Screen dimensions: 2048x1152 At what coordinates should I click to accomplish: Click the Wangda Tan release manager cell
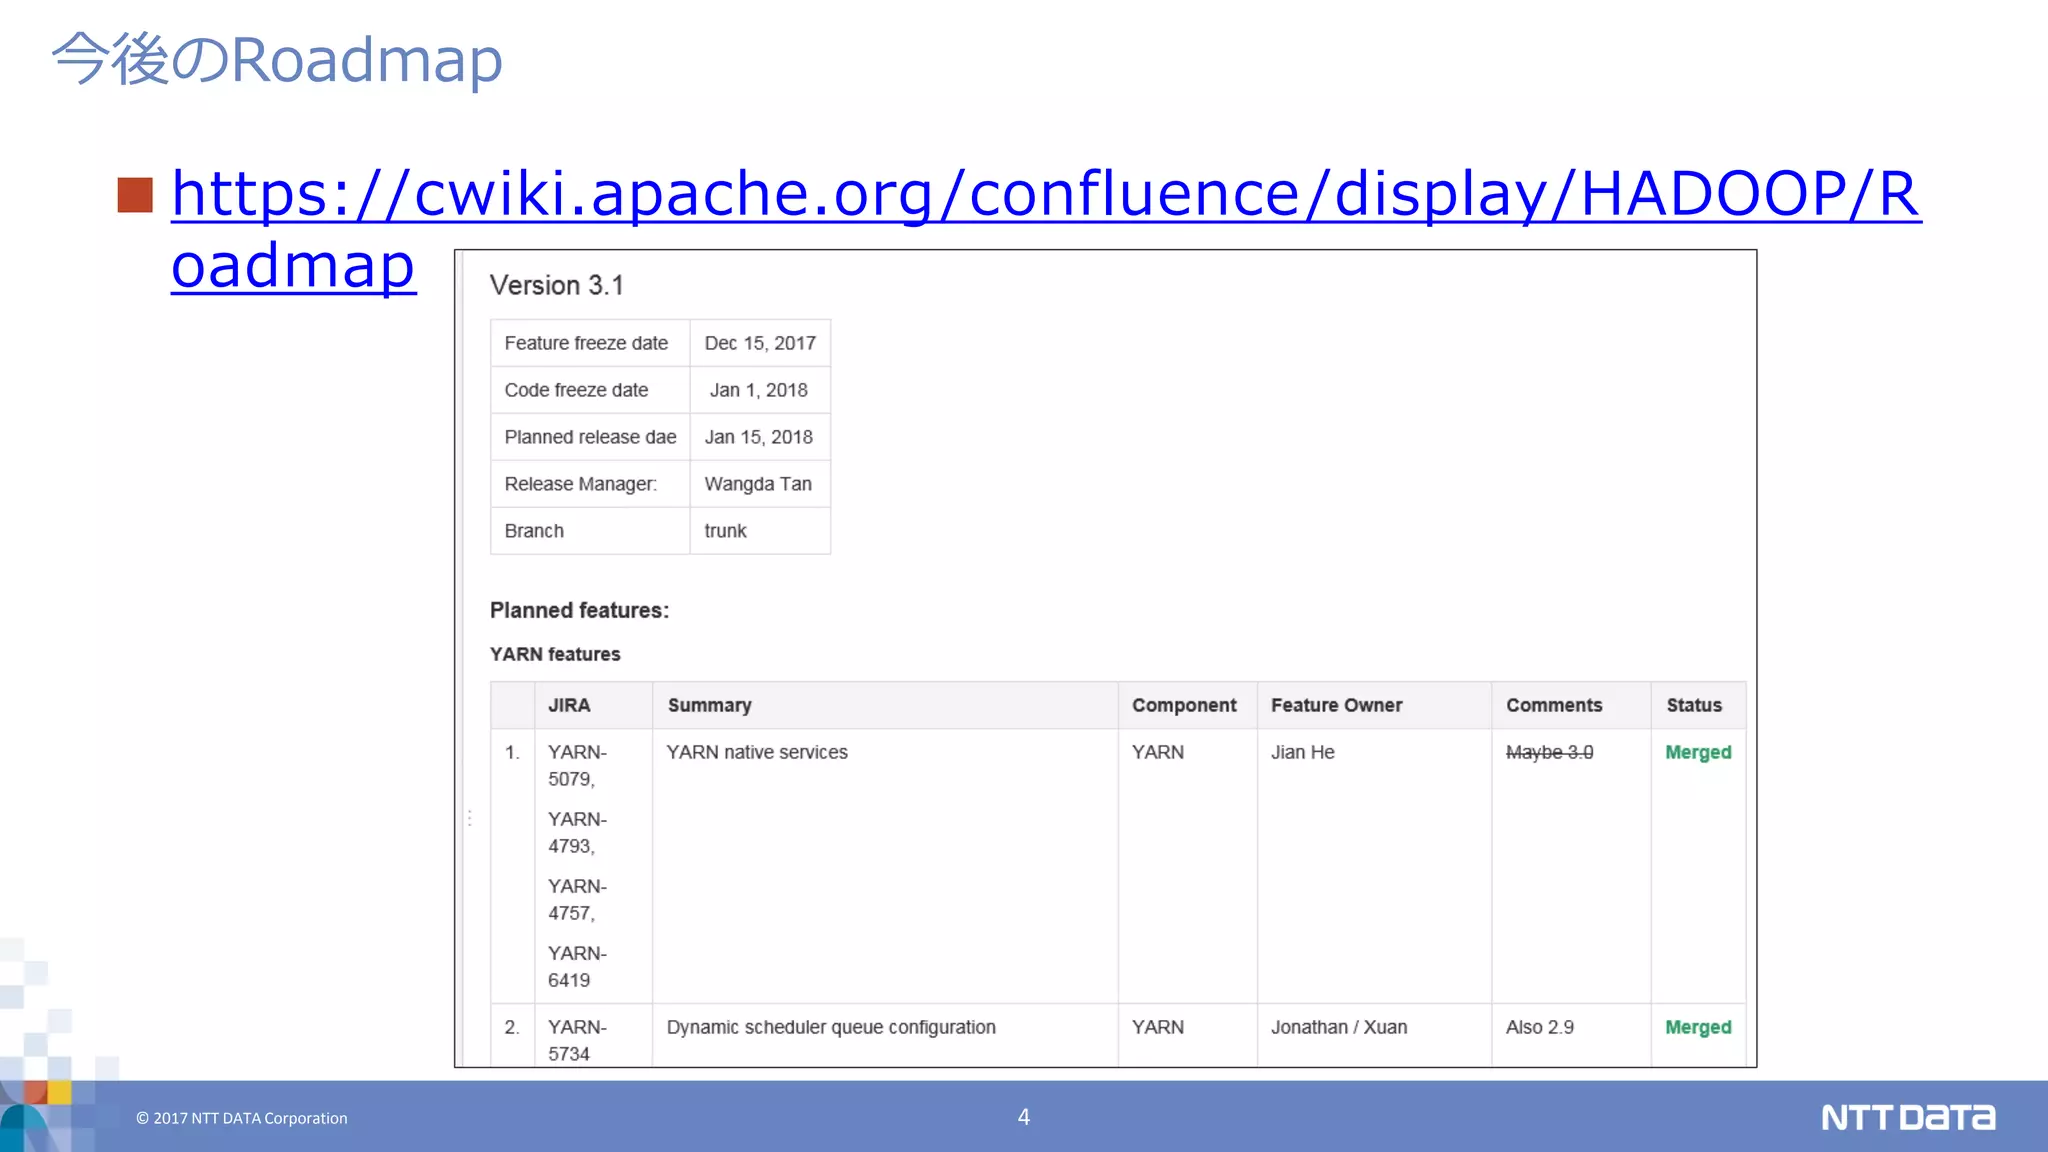coord(757,484)
